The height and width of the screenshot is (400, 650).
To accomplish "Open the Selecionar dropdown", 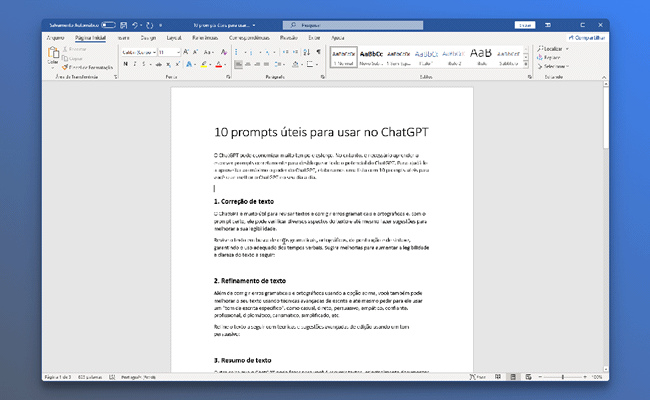I will tap(553, 66).
